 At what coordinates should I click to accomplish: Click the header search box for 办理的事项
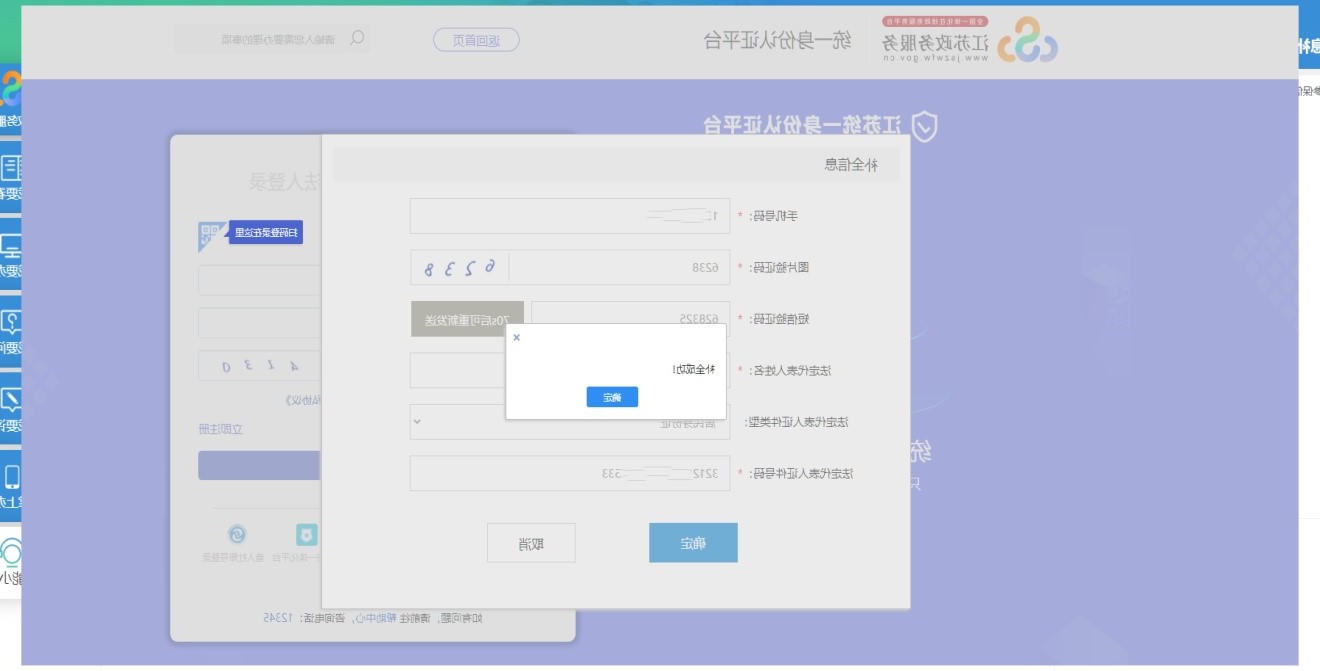(x=272, y=39)
